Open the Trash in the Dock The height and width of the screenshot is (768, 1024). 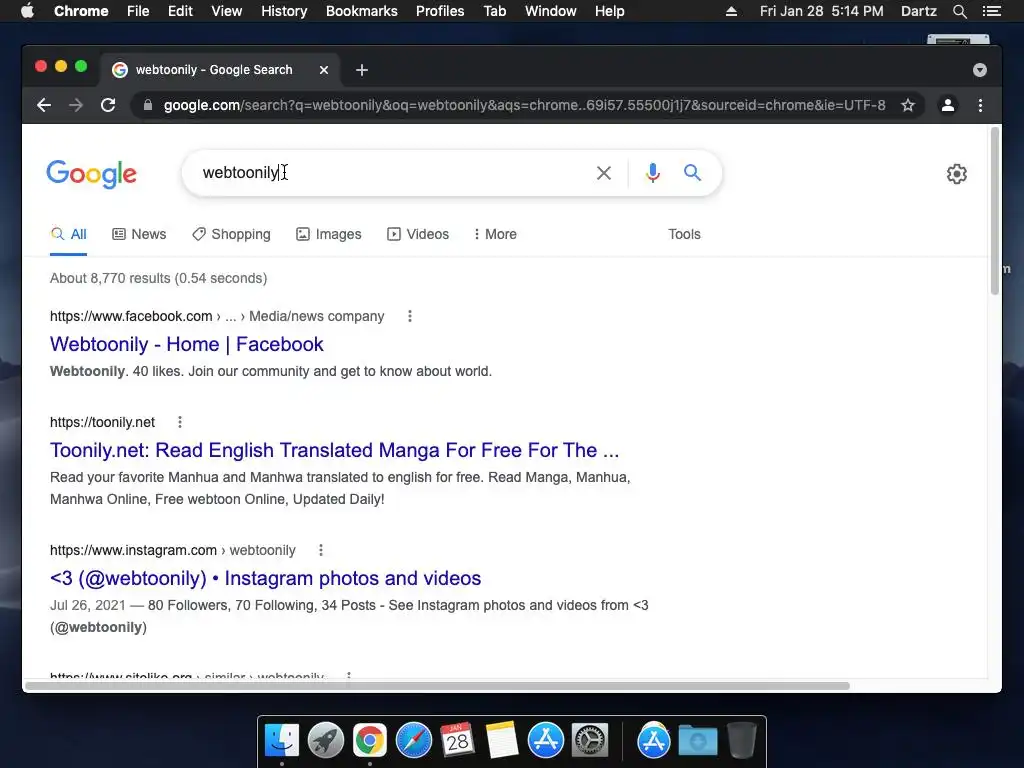point(742,741)
